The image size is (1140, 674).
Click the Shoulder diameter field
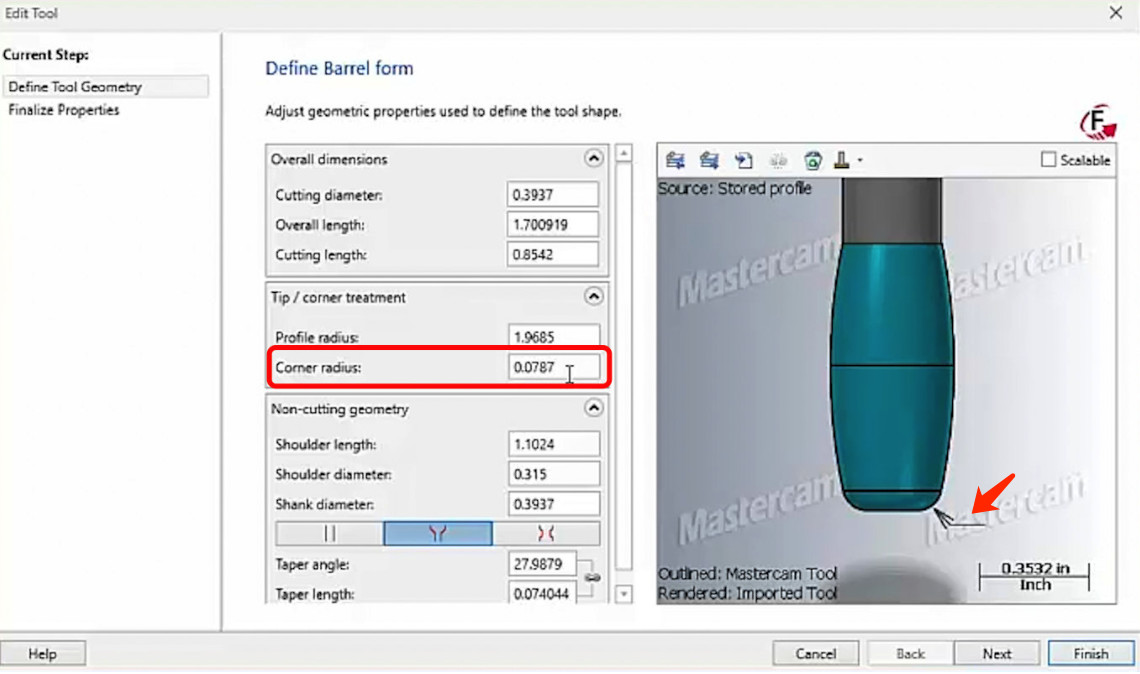click(x=554, y=474)
